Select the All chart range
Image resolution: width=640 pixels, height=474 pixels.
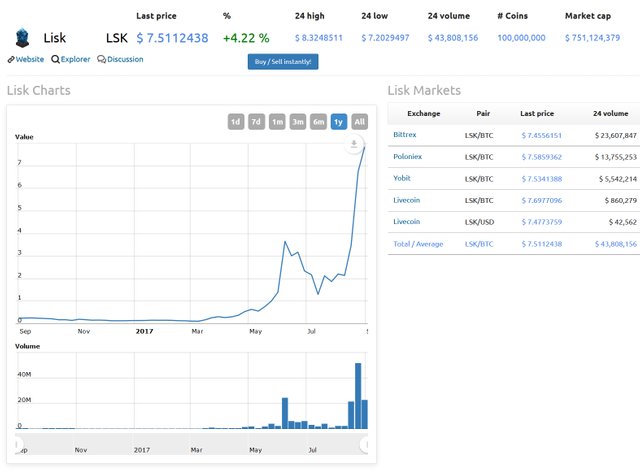point(360,122)
